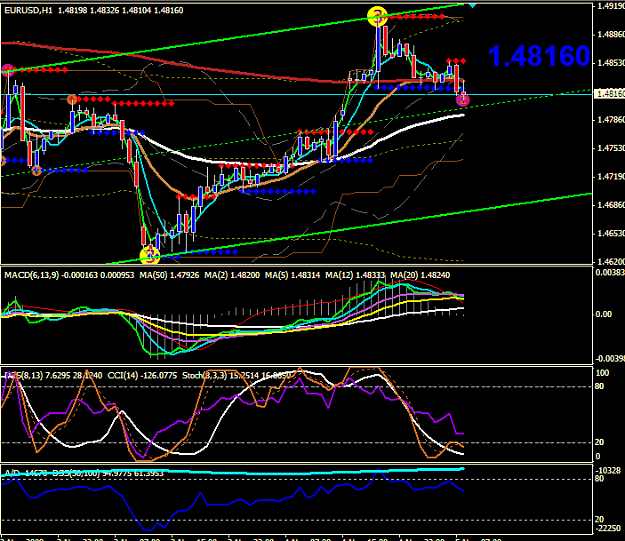Click the highlighted current price tag on the price axis
This screenshot has height=541, width=625.
pos(609,94)
